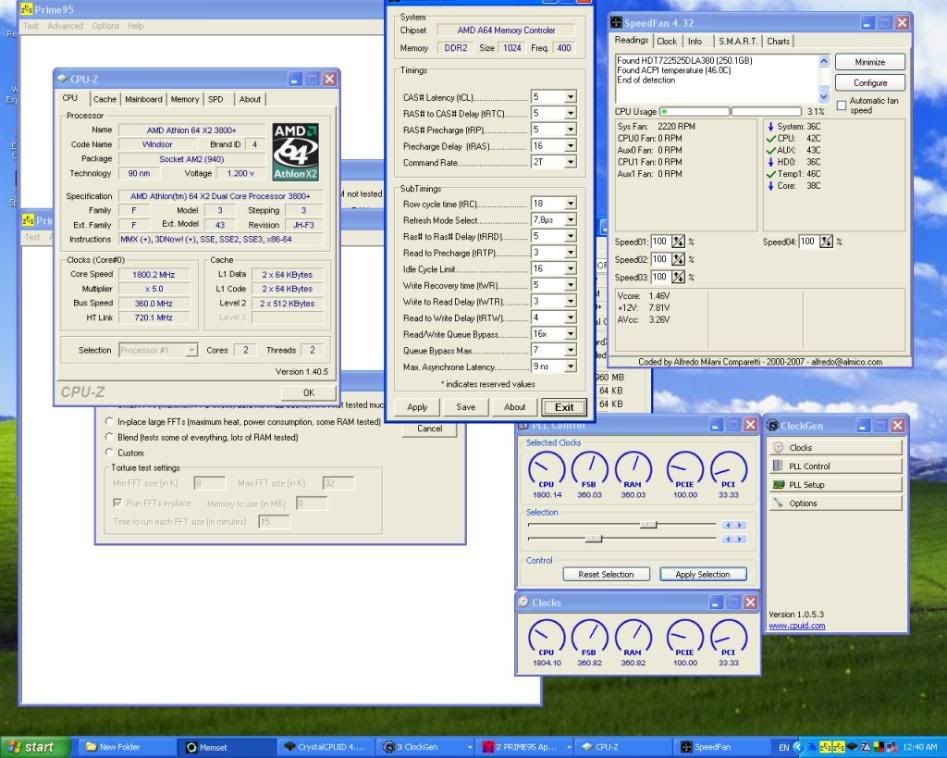Click the upper slider thumb in PLL Control
947x758 pixels.
pyautogui.click(x=648, y=524)
